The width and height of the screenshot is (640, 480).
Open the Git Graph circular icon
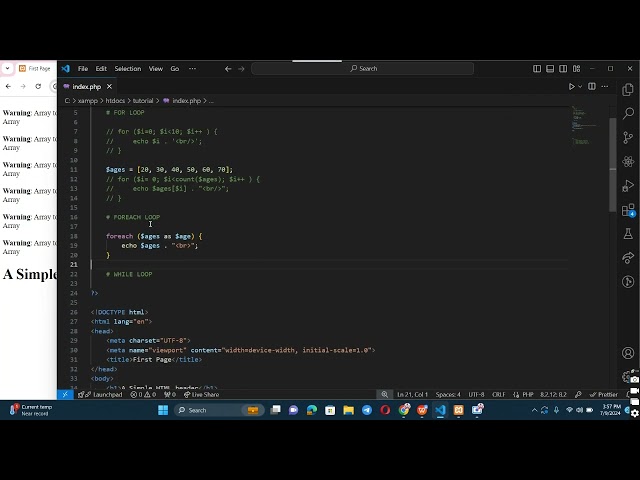(x=628, y=282)
